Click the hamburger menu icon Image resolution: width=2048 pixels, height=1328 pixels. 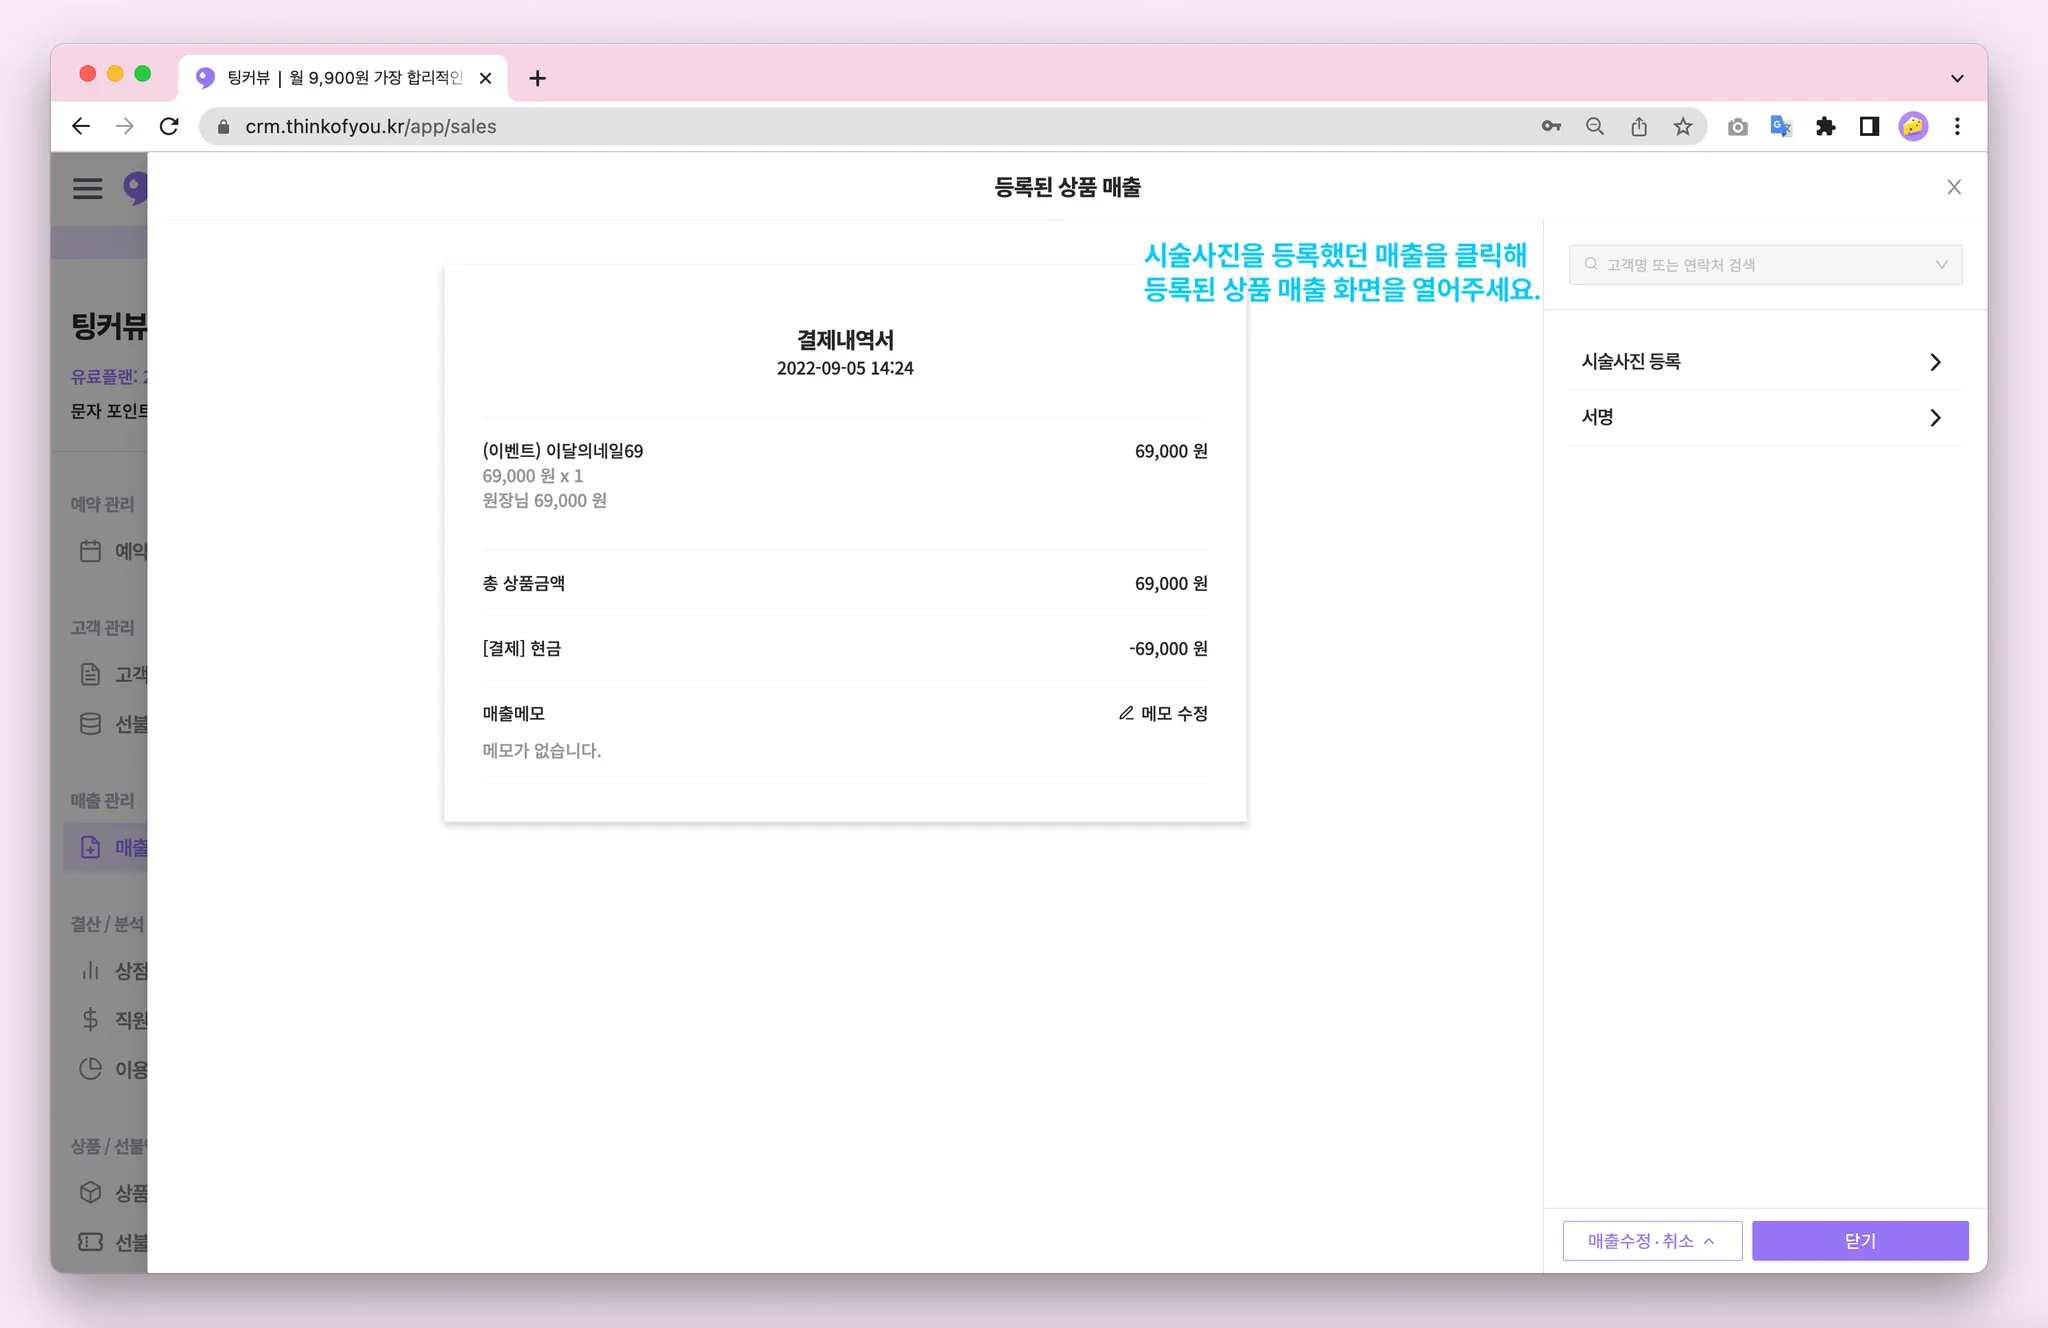tap(88, 188)
